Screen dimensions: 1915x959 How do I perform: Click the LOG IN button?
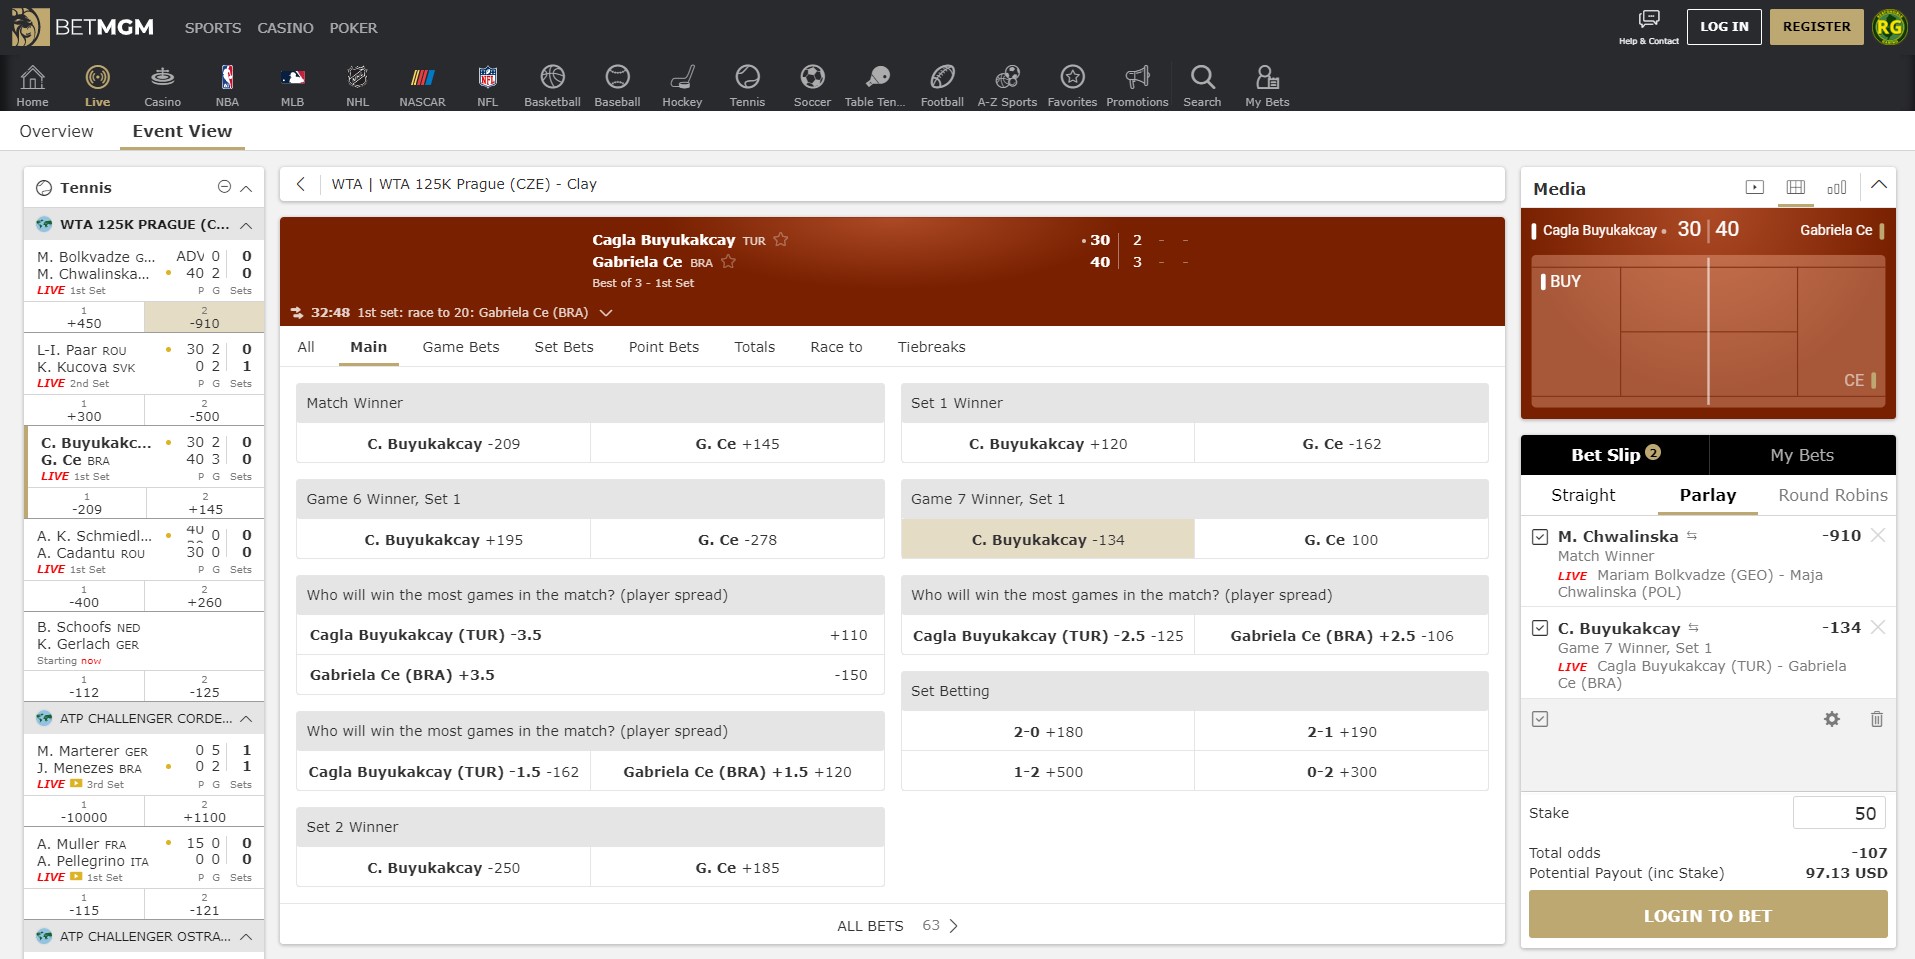coord(1724,27)
